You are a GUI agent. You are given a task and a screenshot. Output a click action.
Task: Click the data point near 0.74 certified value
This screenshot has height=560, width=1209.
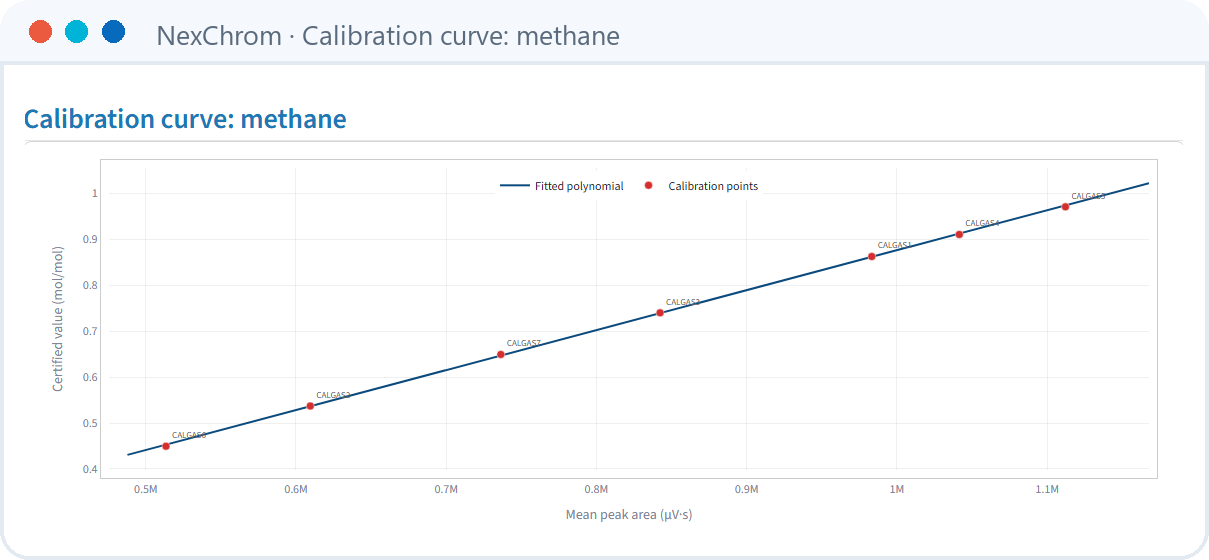point(660,313)
